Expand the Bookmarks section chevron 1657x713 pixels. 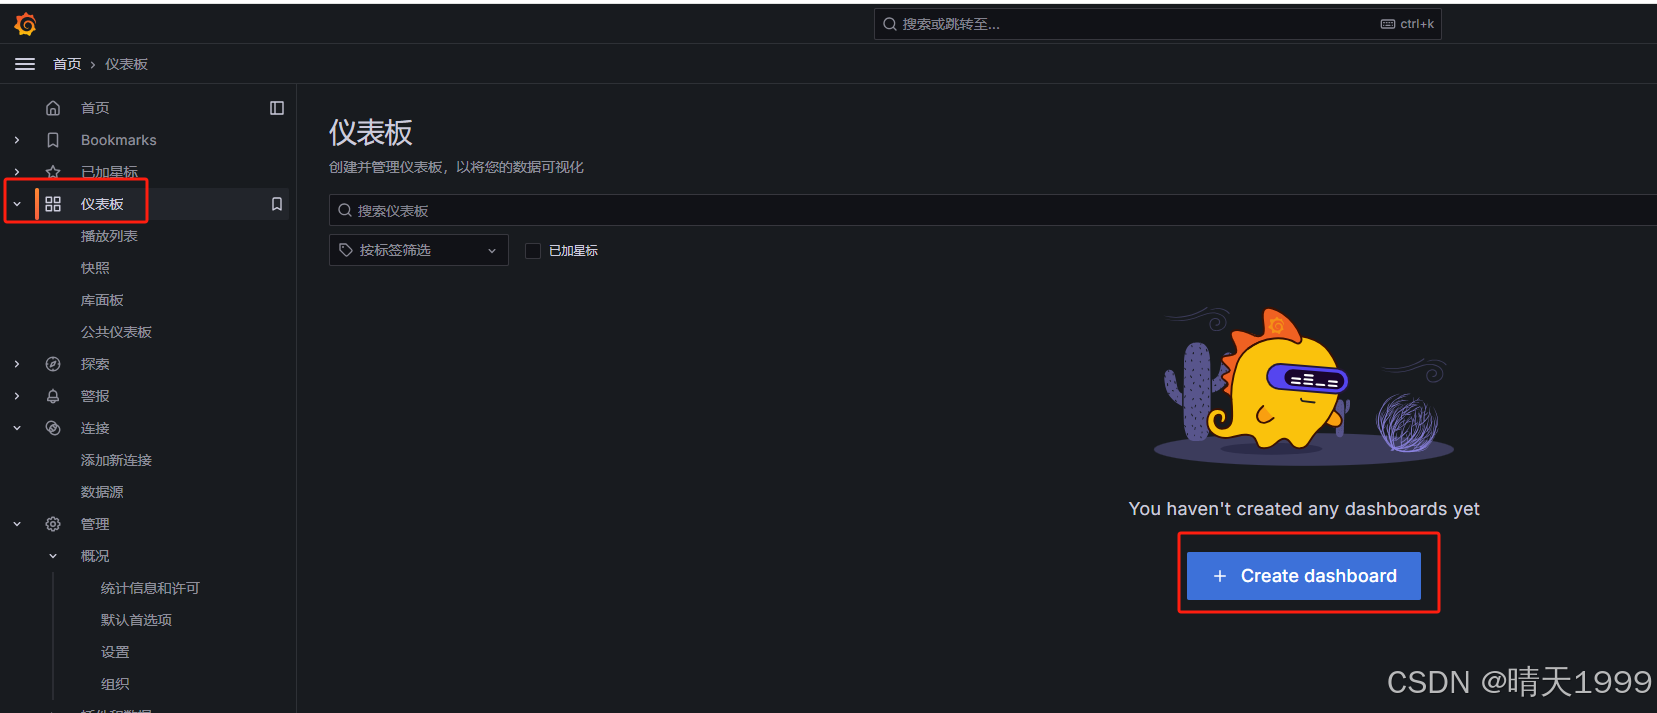tap(17, 140)
